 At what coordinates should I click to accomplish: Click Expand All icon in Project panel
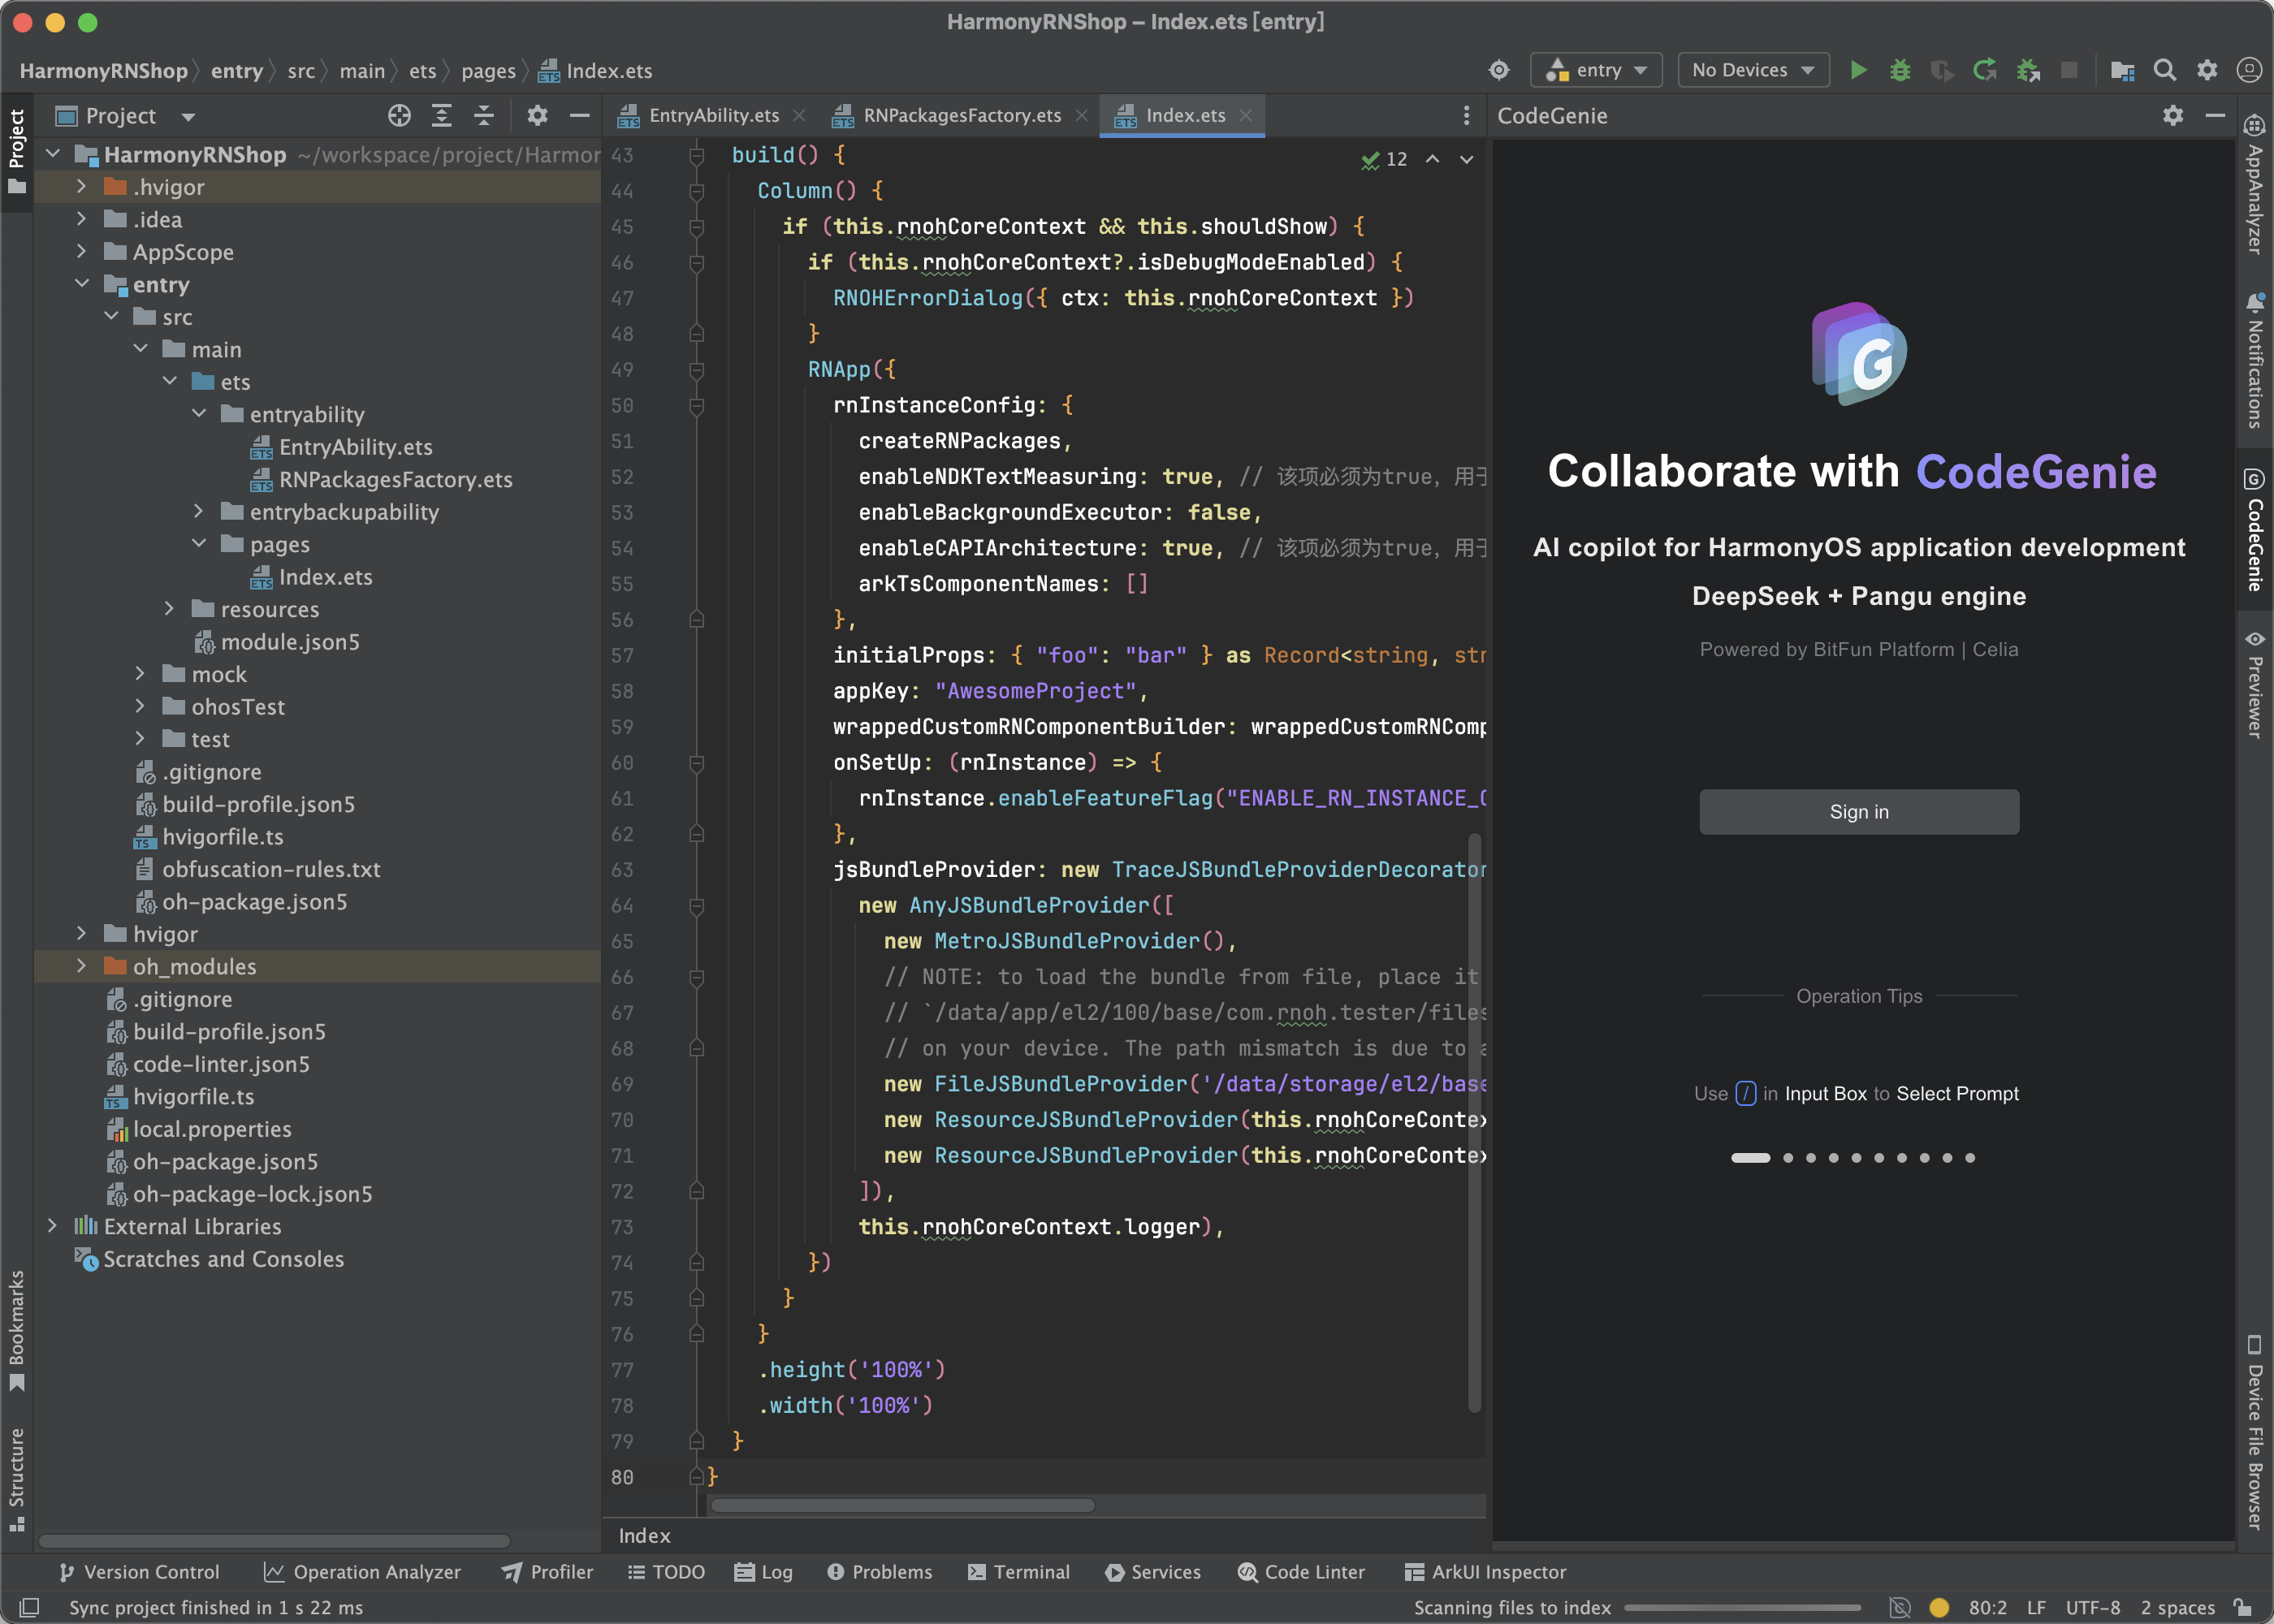click(x=441, y=116)
